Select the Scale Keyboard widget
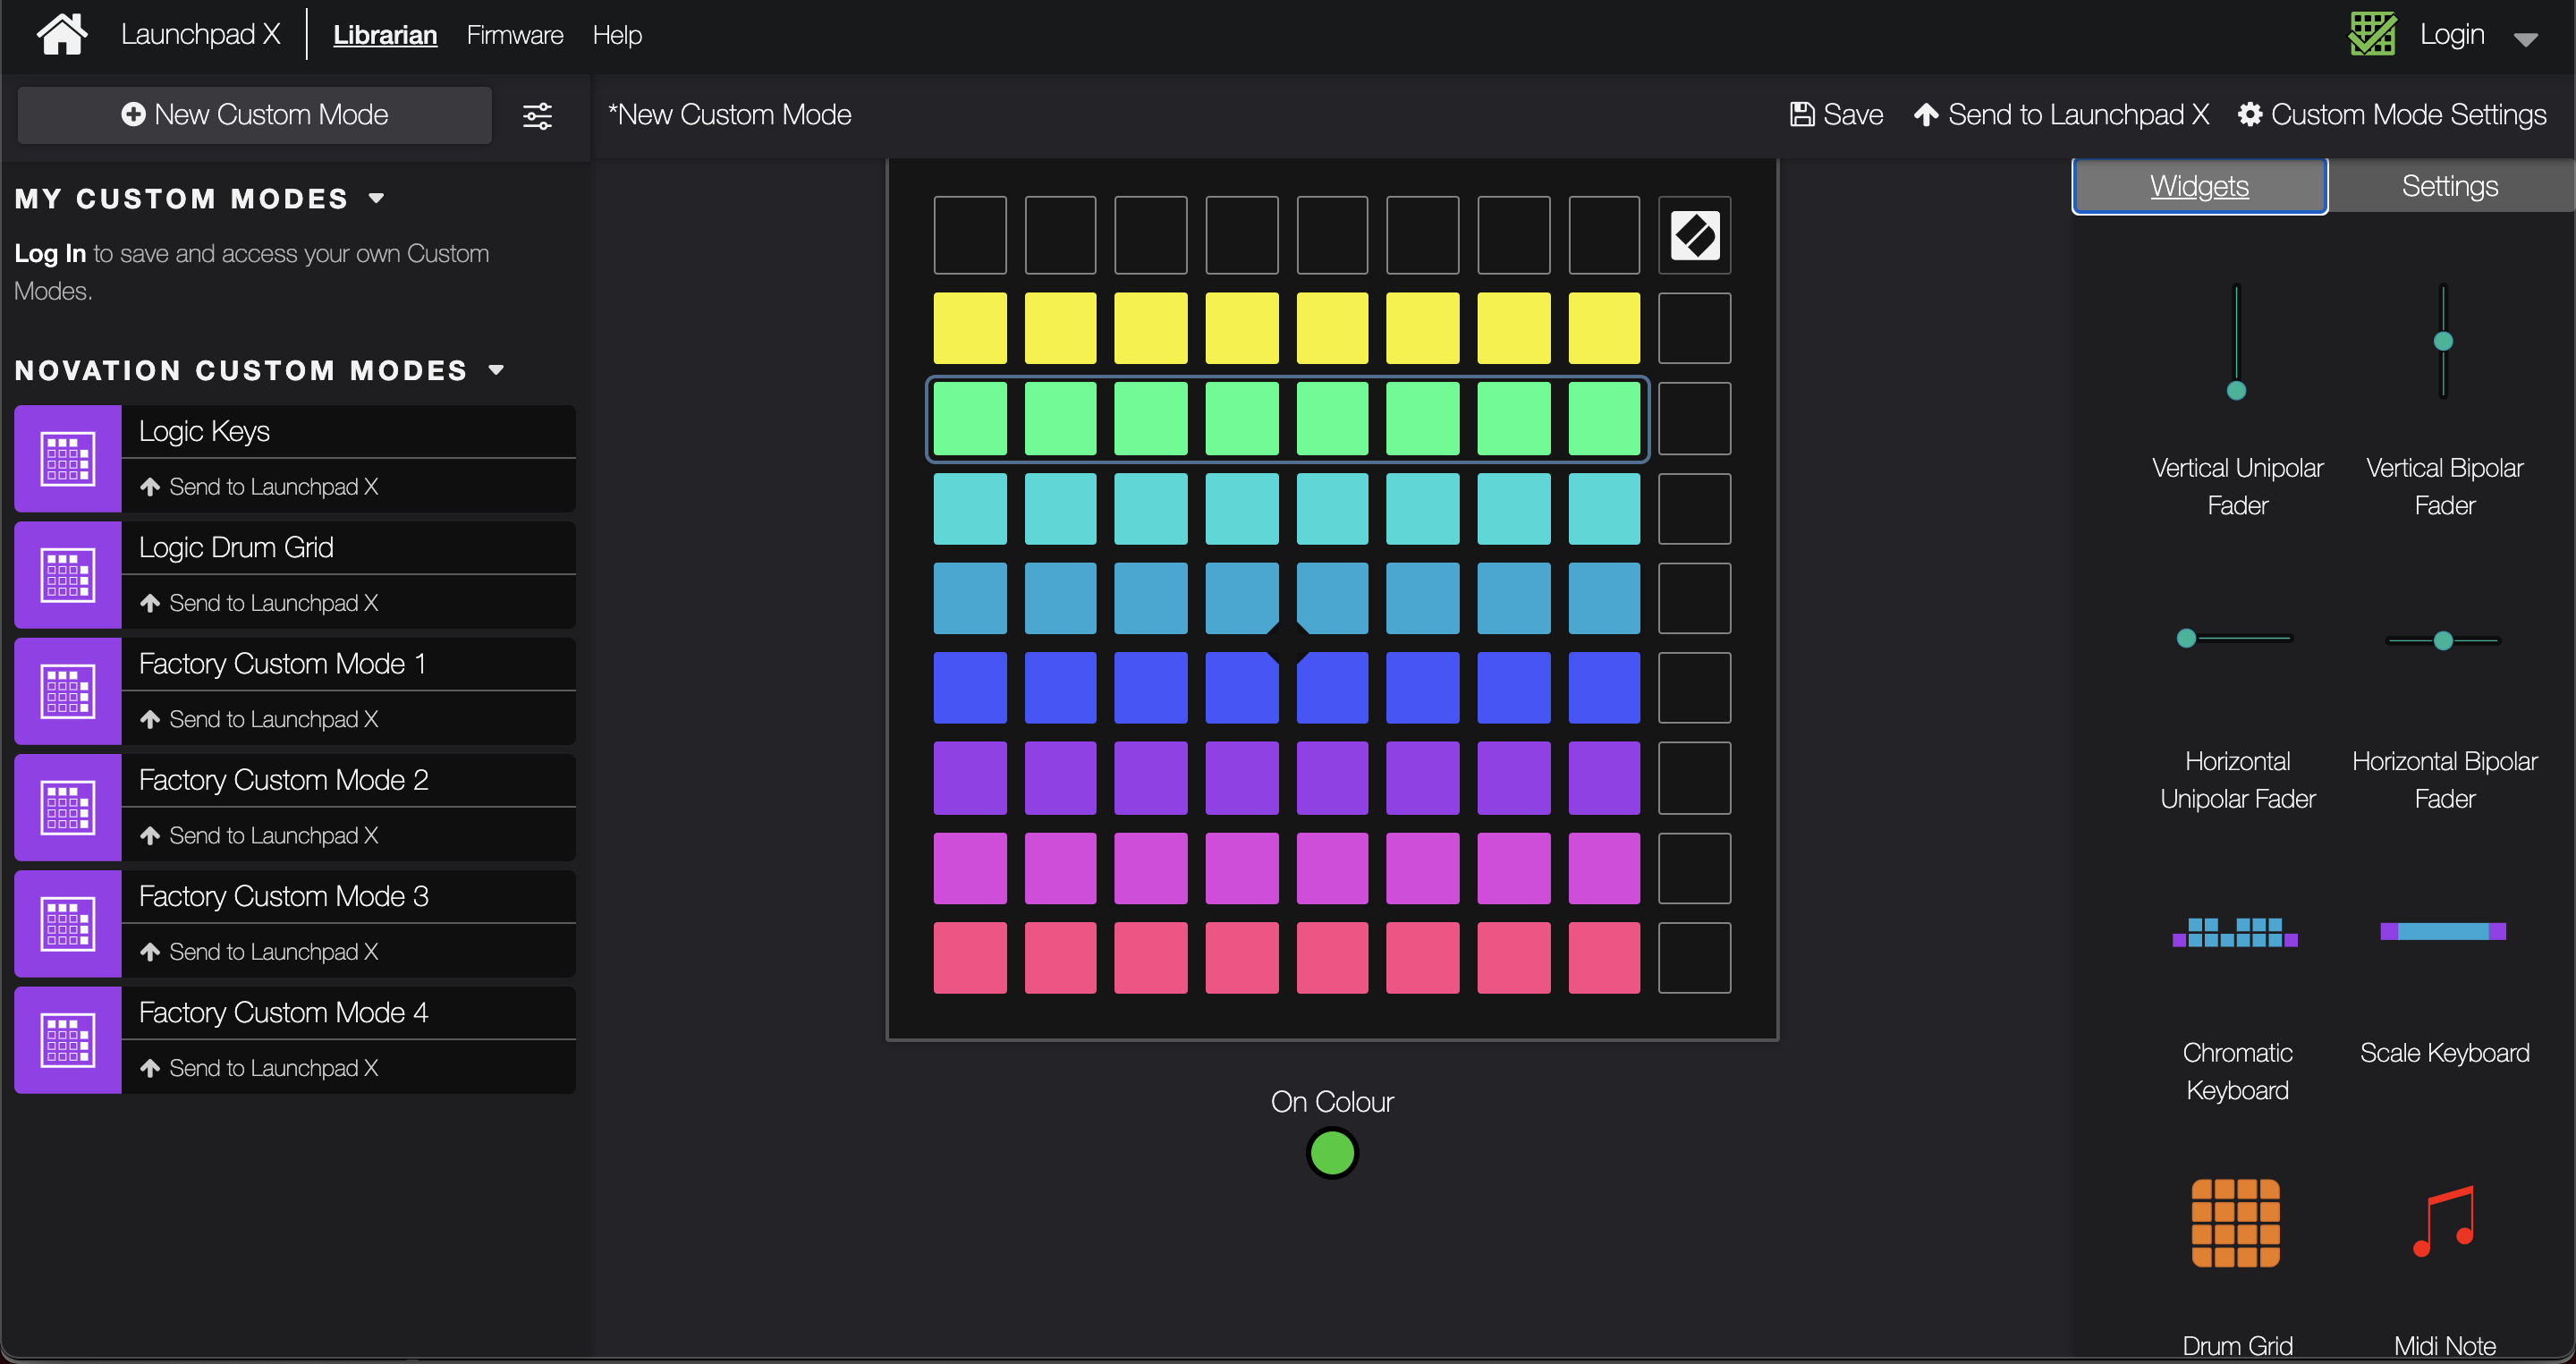Viewport: 2576px width, 1364px height. [2443, 932]
